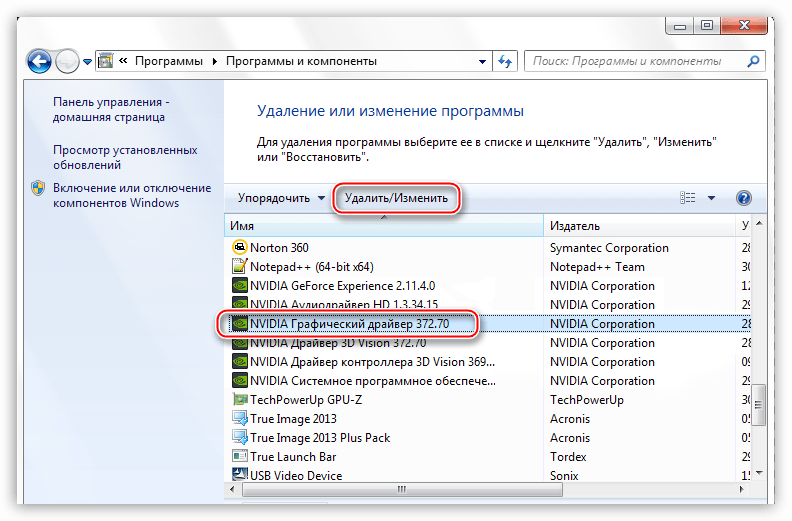Click the horizontal scrollbar thumb
792x521 pixels.
pyautogui.click(x=402, y=489)
